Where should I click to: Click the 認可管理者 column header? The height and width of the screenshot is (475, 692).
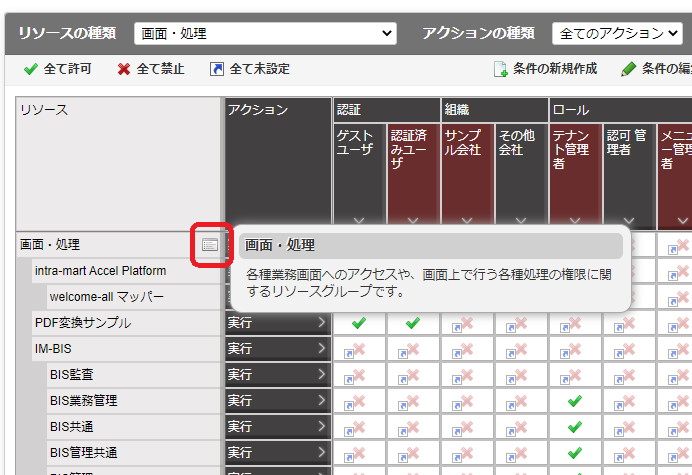[629, 160]
